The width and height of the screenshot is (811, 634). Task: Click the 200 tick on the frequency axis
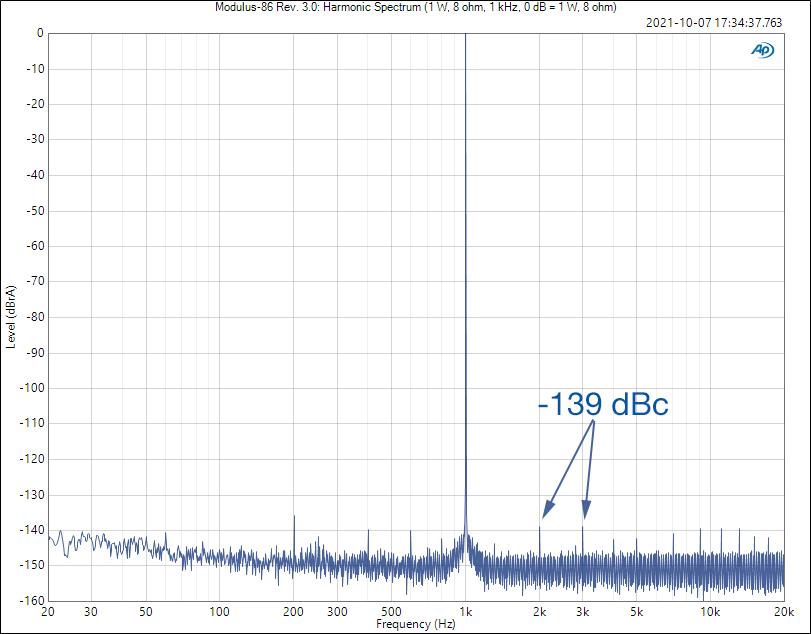(x=293, y=612)
